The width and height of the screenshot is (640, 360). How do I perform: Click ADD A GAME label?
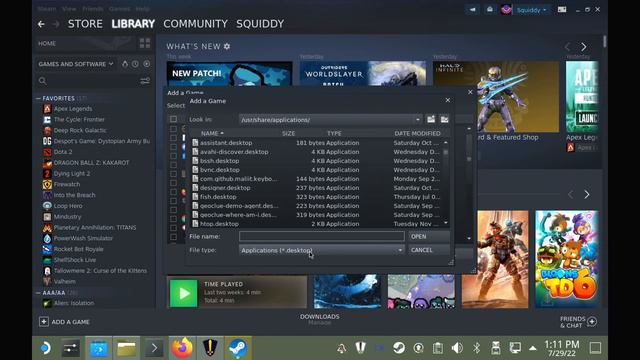tap(71, 322)
